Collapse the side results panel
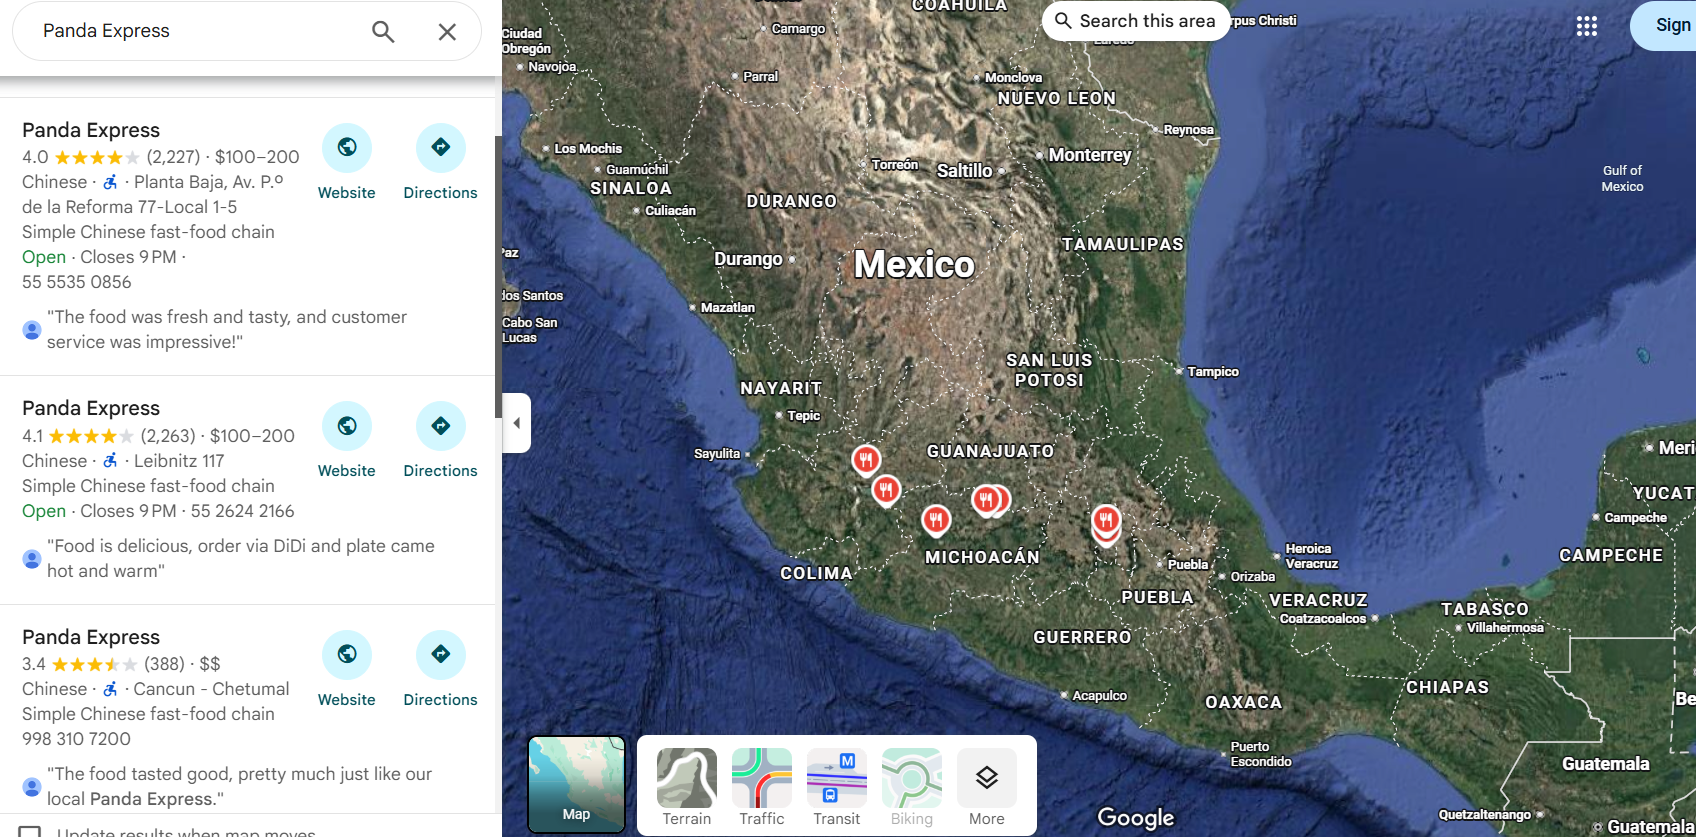Screen dimensions: 1696x837 [516, 423]
